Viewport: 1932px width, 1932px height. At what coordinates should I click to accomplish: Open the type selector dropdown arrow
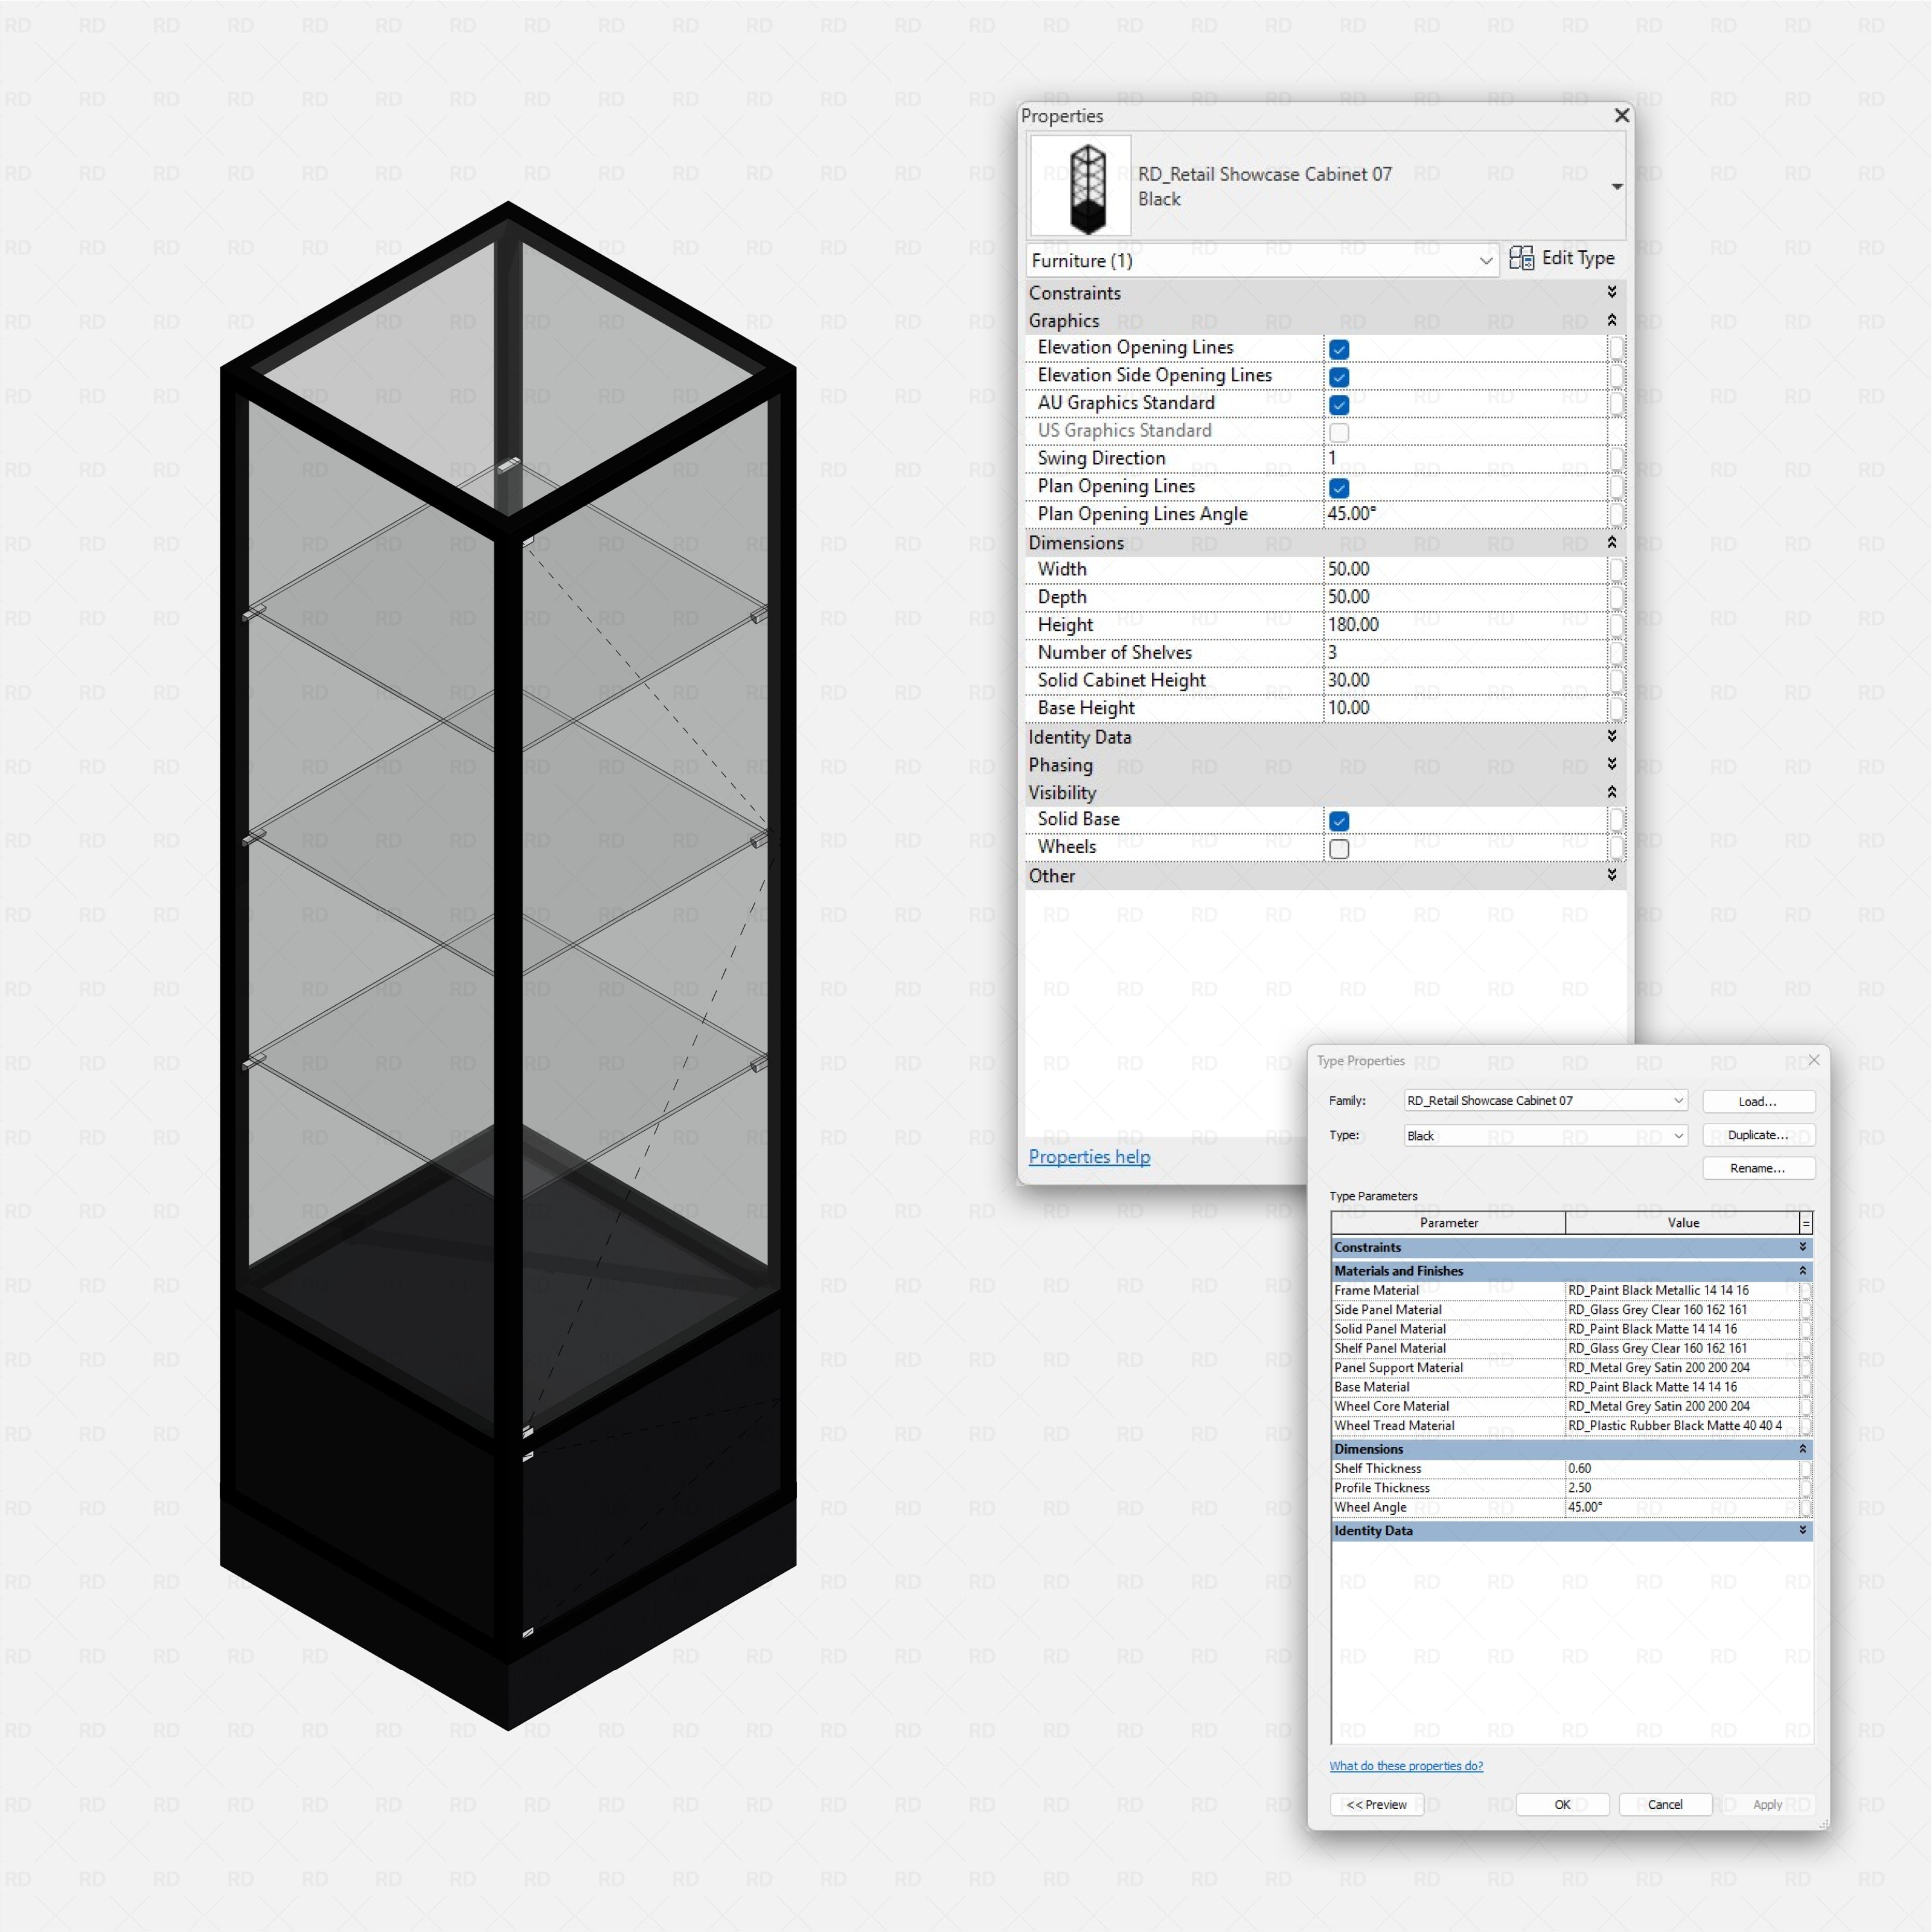tap(1616, 187)
